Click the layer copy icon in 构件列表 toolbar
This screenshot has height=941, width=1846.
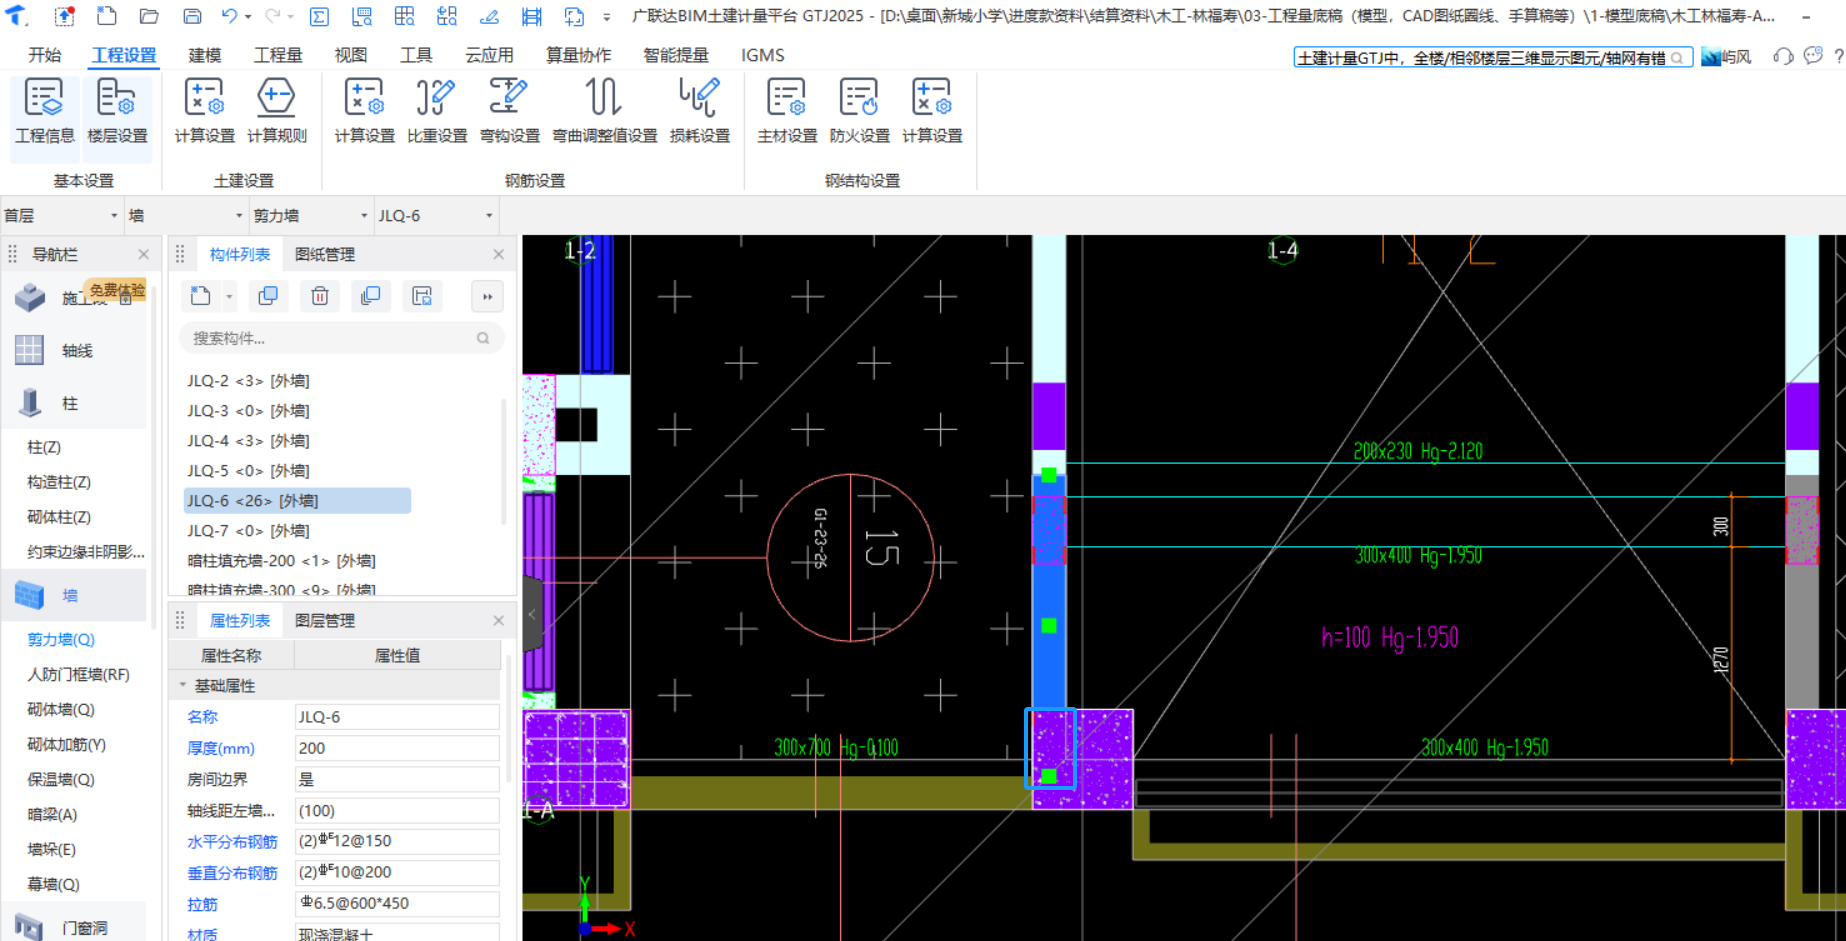tap(371, 296)
